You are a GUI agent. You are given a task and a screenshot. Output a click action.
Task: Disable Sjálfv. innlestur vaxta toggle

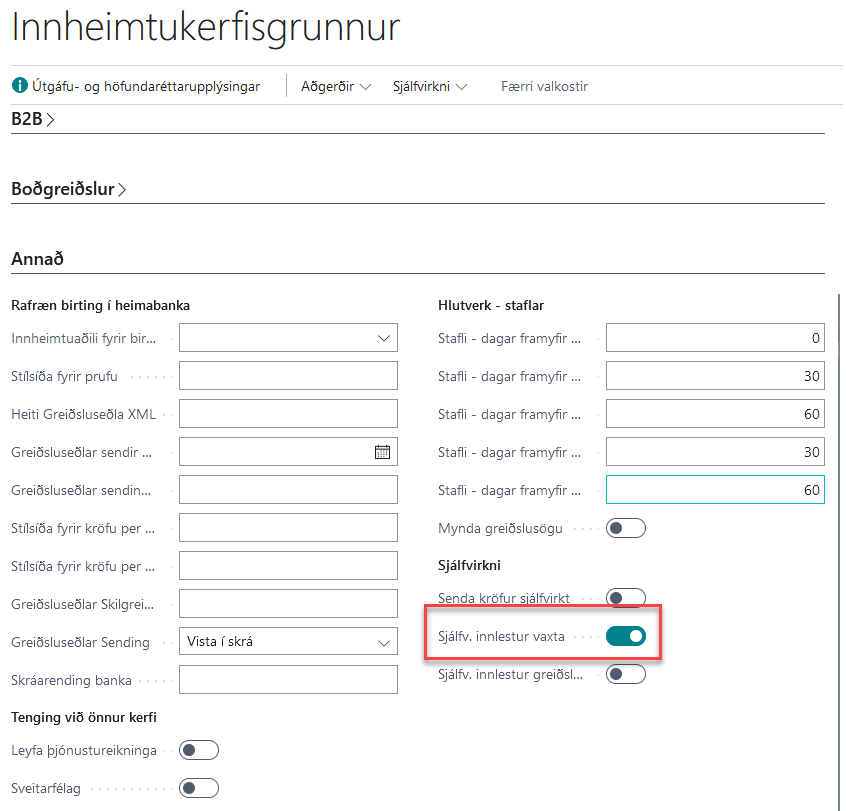point(626,636)
